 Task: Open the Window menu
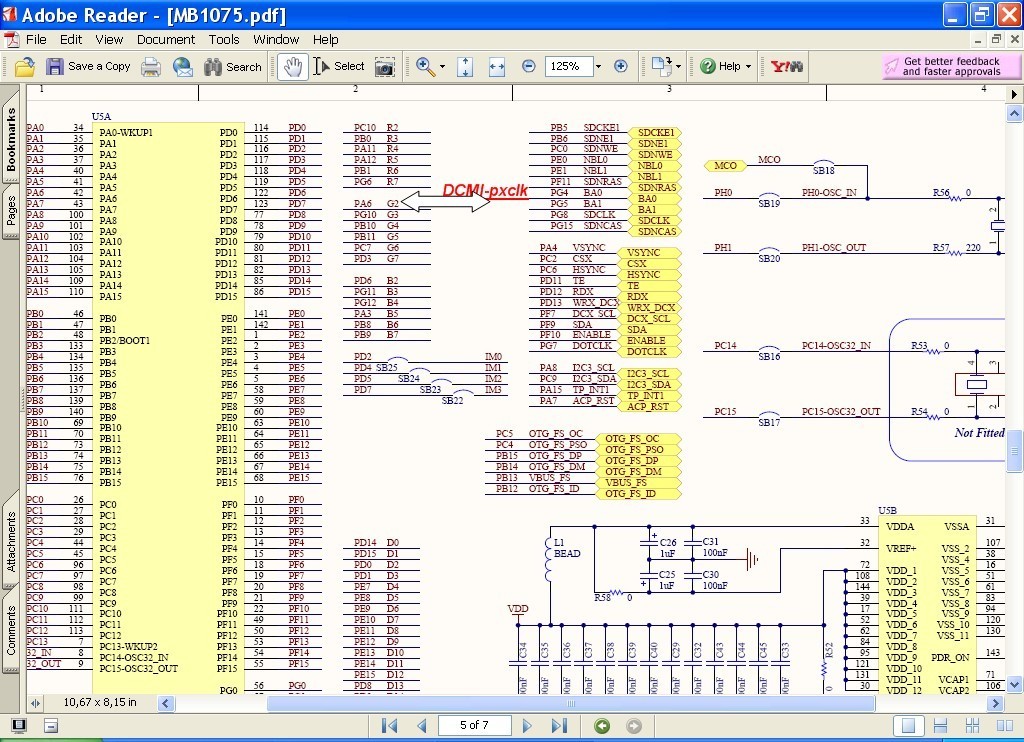click(x=276, y=40)
